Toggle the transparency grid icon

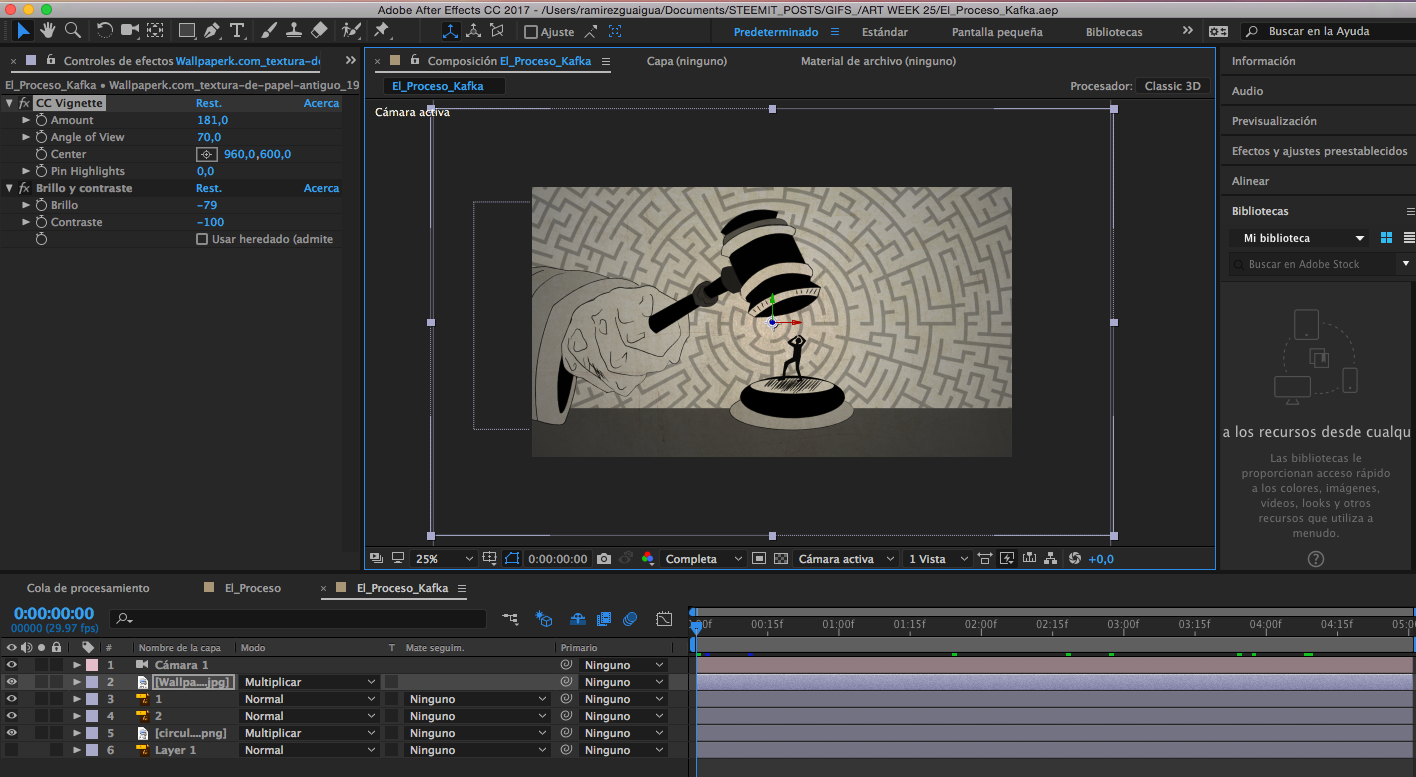click(x=781, y=559)
